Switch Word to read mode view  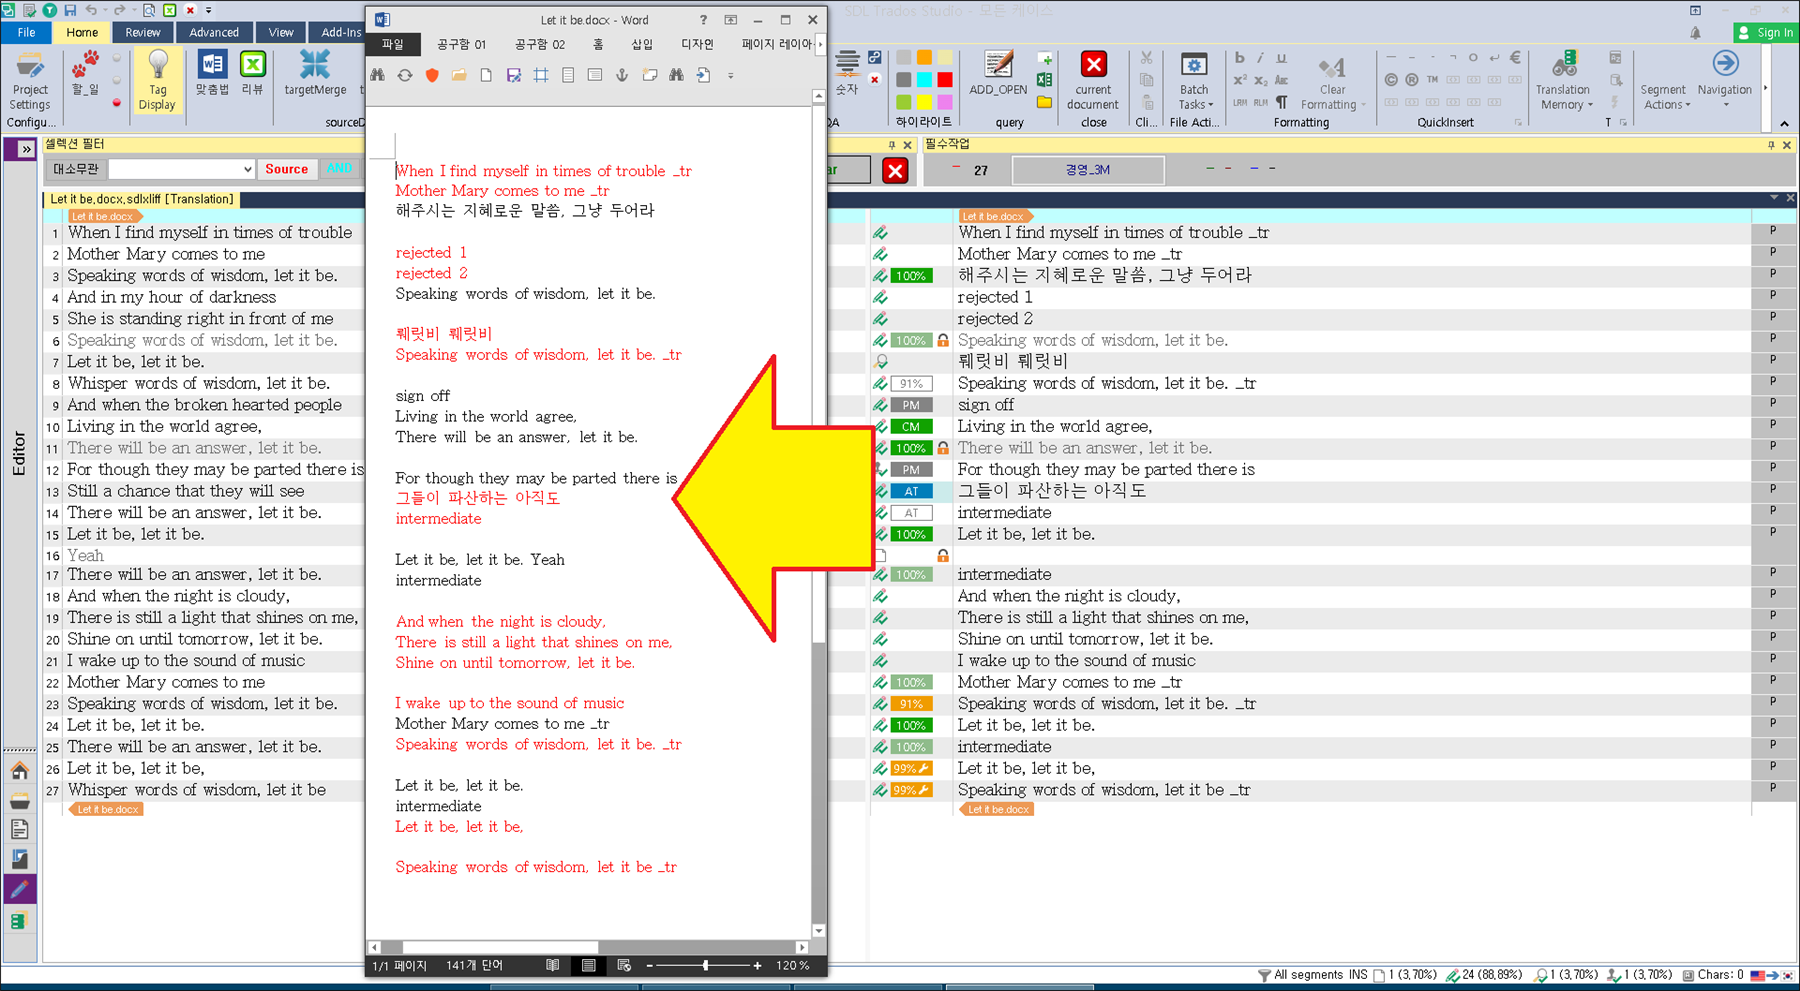(x=552, y=965)
